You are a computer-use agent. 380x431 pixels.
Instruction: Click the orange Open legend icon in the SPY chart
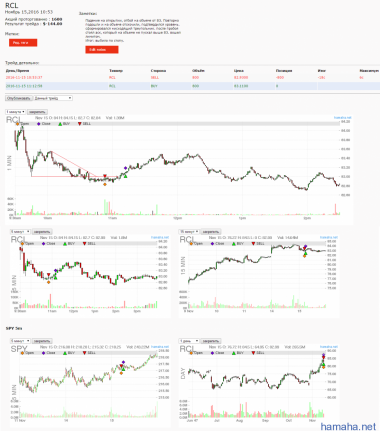tap(22, 353)
